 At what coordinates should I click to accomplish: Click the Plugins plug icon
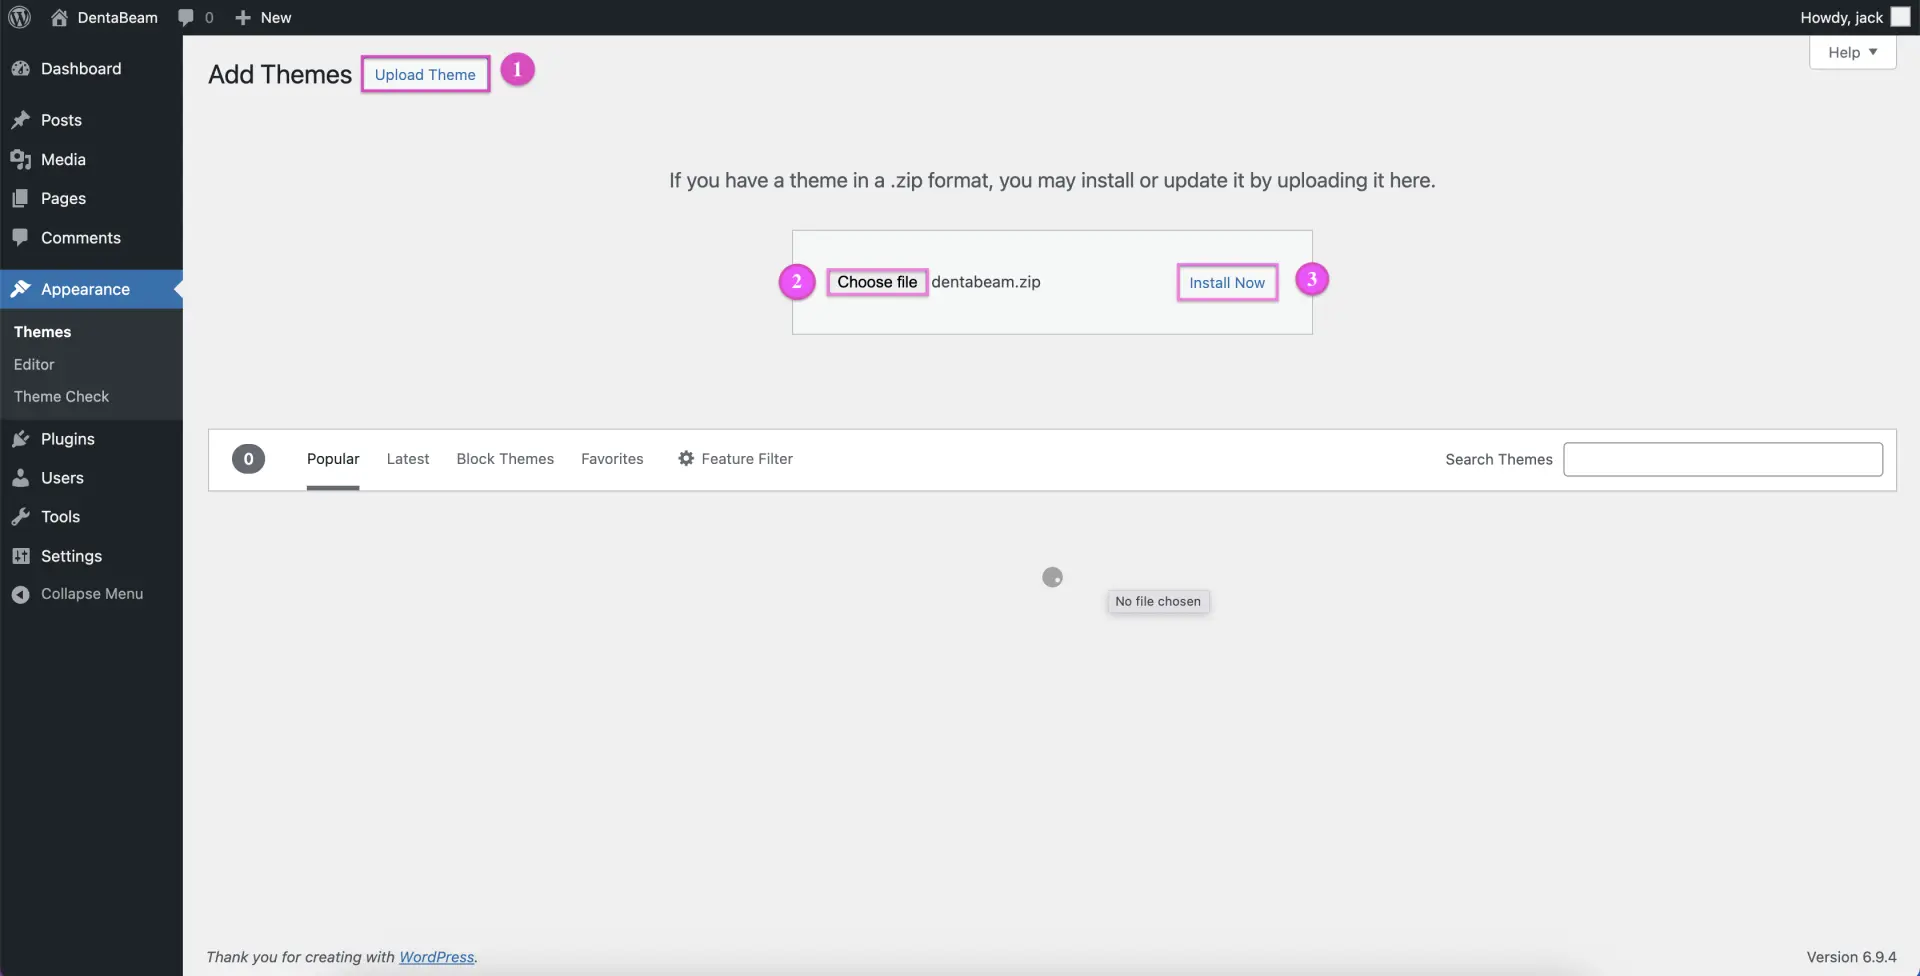(20, 439)
